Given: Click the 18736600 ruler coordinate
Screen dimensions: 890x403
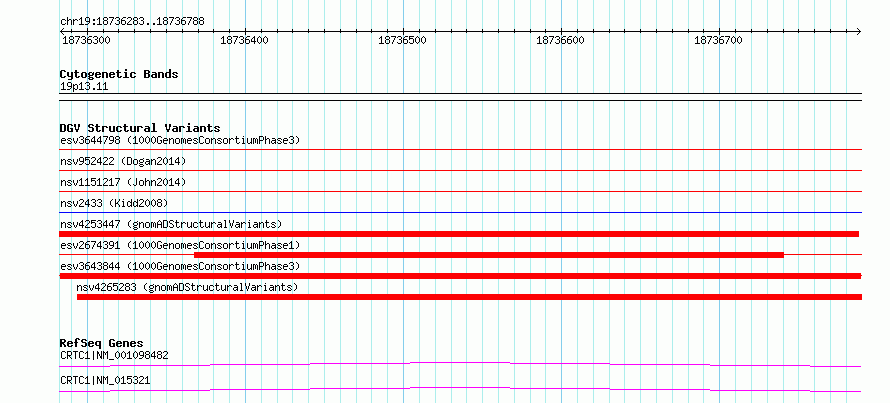Looking at the screenshot, I should click(x=560, y=40).
